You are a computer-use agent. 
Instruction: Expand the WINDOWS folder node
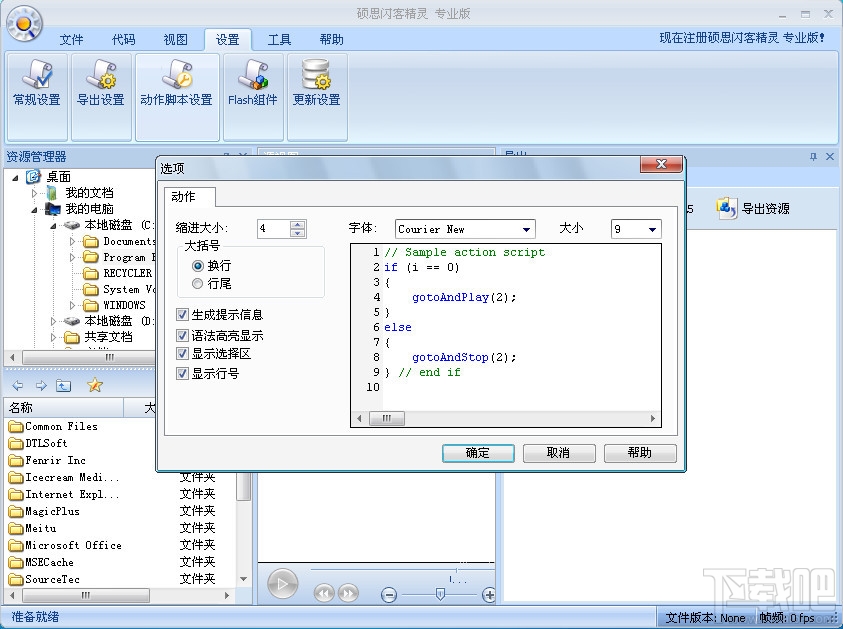(72, 305)
